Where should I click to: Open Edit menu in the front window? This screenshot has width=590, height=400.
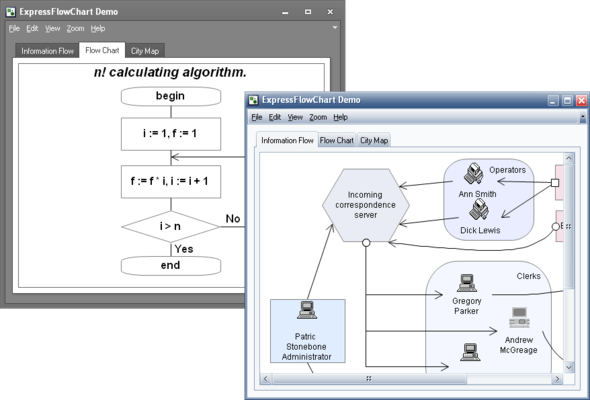(x=275, y=117)
